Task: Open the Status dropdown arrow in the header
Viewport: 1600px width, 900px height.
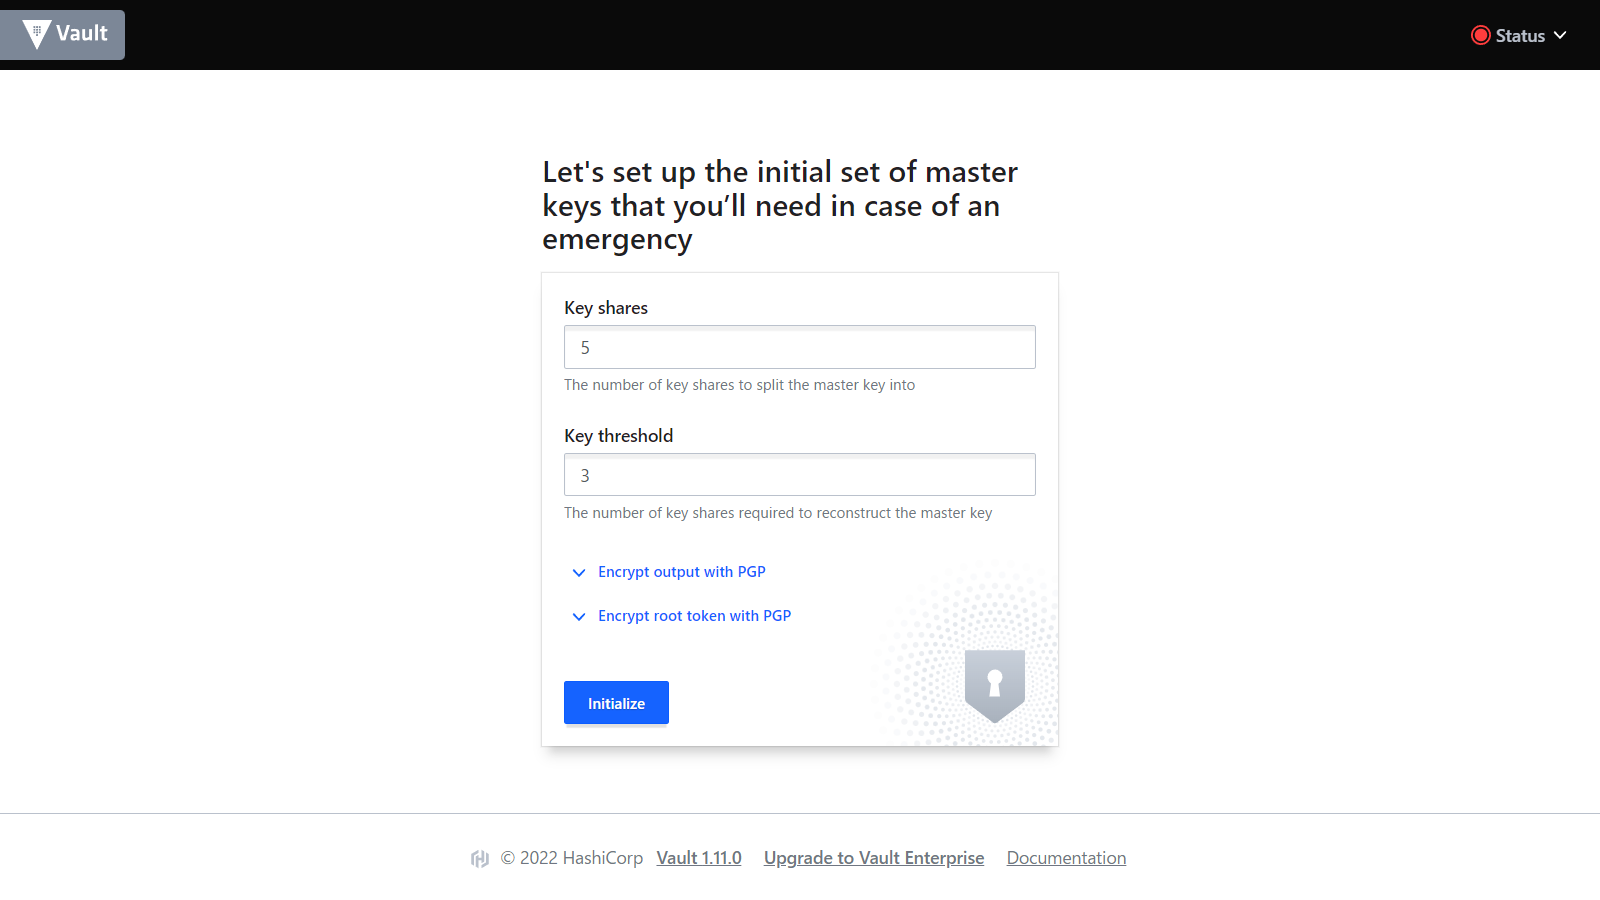Action: click(1560, 35)
